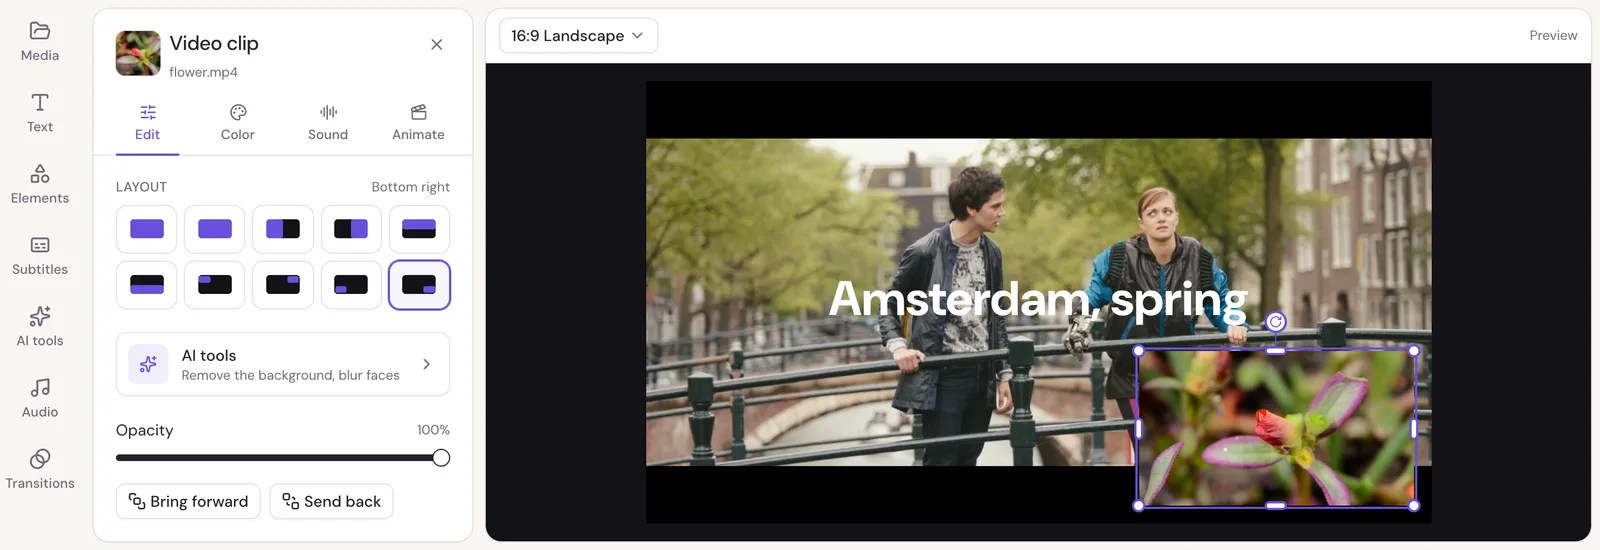Select the right-half split layout
The image size is (1600, 550).
(x=351, y=229)
